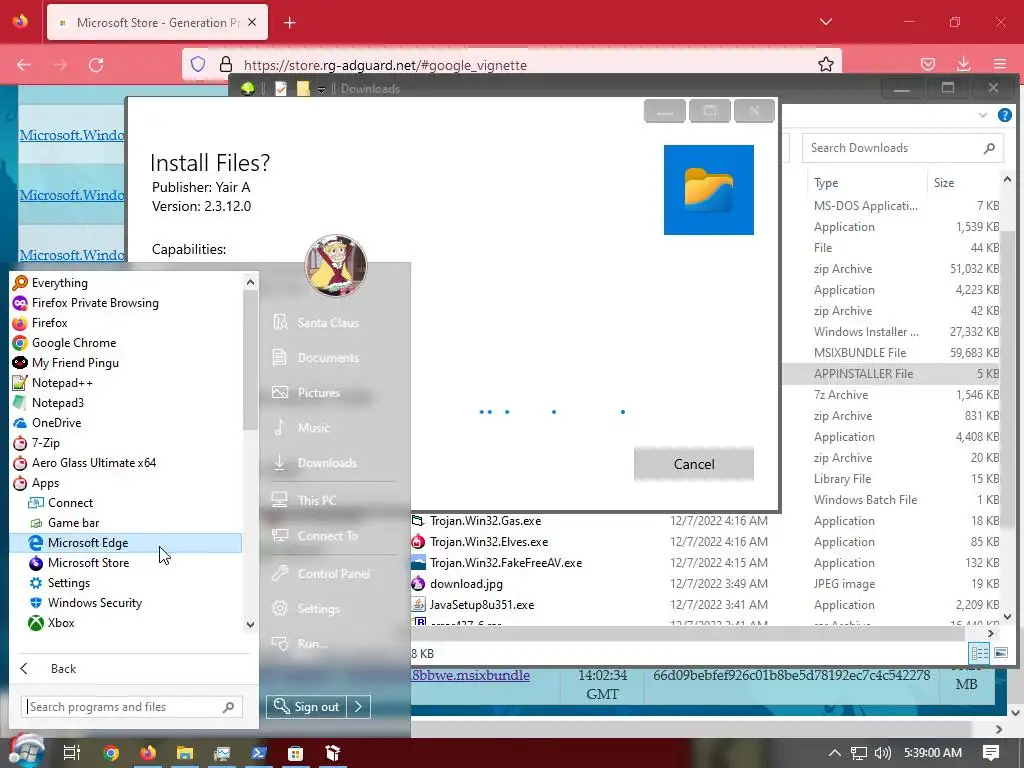
Task: Click Search Downloads box in Explorer
Action: [x=902, y=148]
